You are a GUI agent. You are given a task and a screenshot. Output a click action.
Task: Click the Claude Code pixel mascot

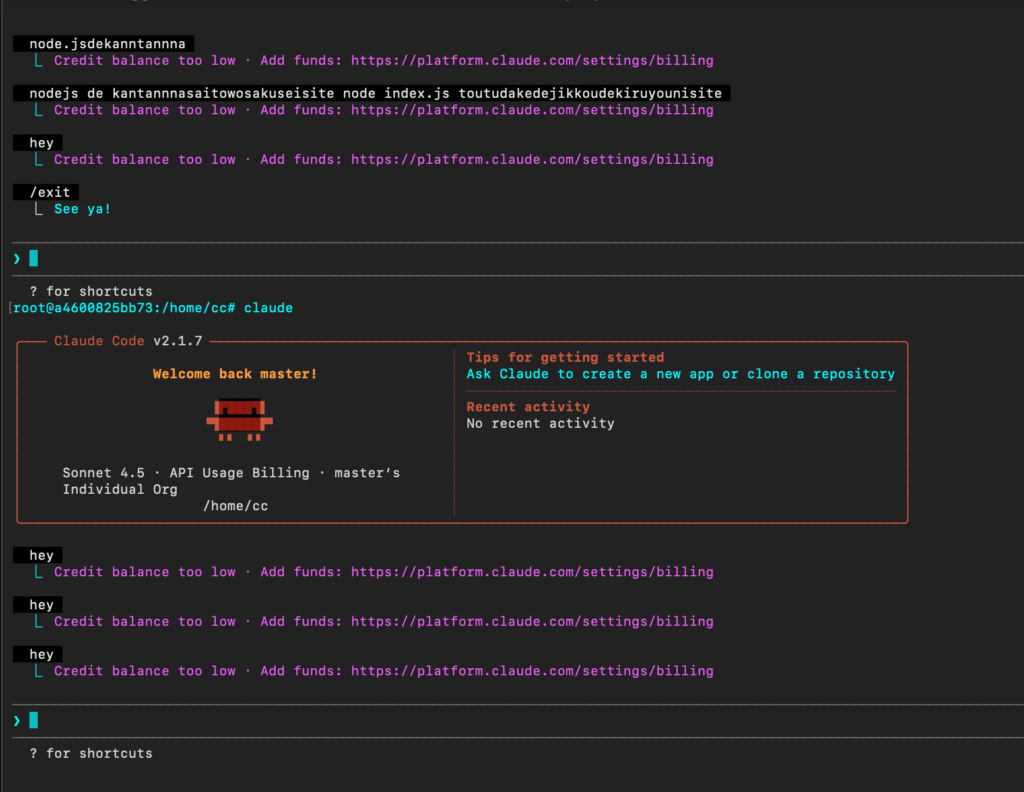[240, 419]
